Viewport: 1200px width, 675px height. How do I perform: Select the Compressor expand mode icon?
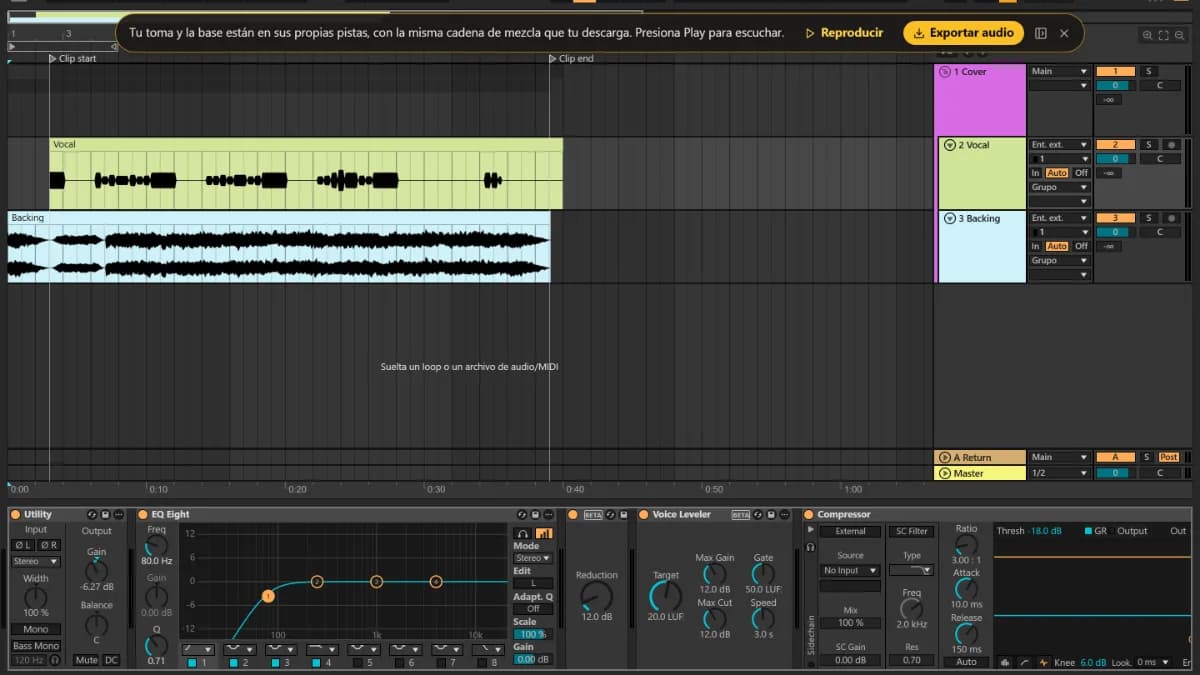click(1044, 662)
